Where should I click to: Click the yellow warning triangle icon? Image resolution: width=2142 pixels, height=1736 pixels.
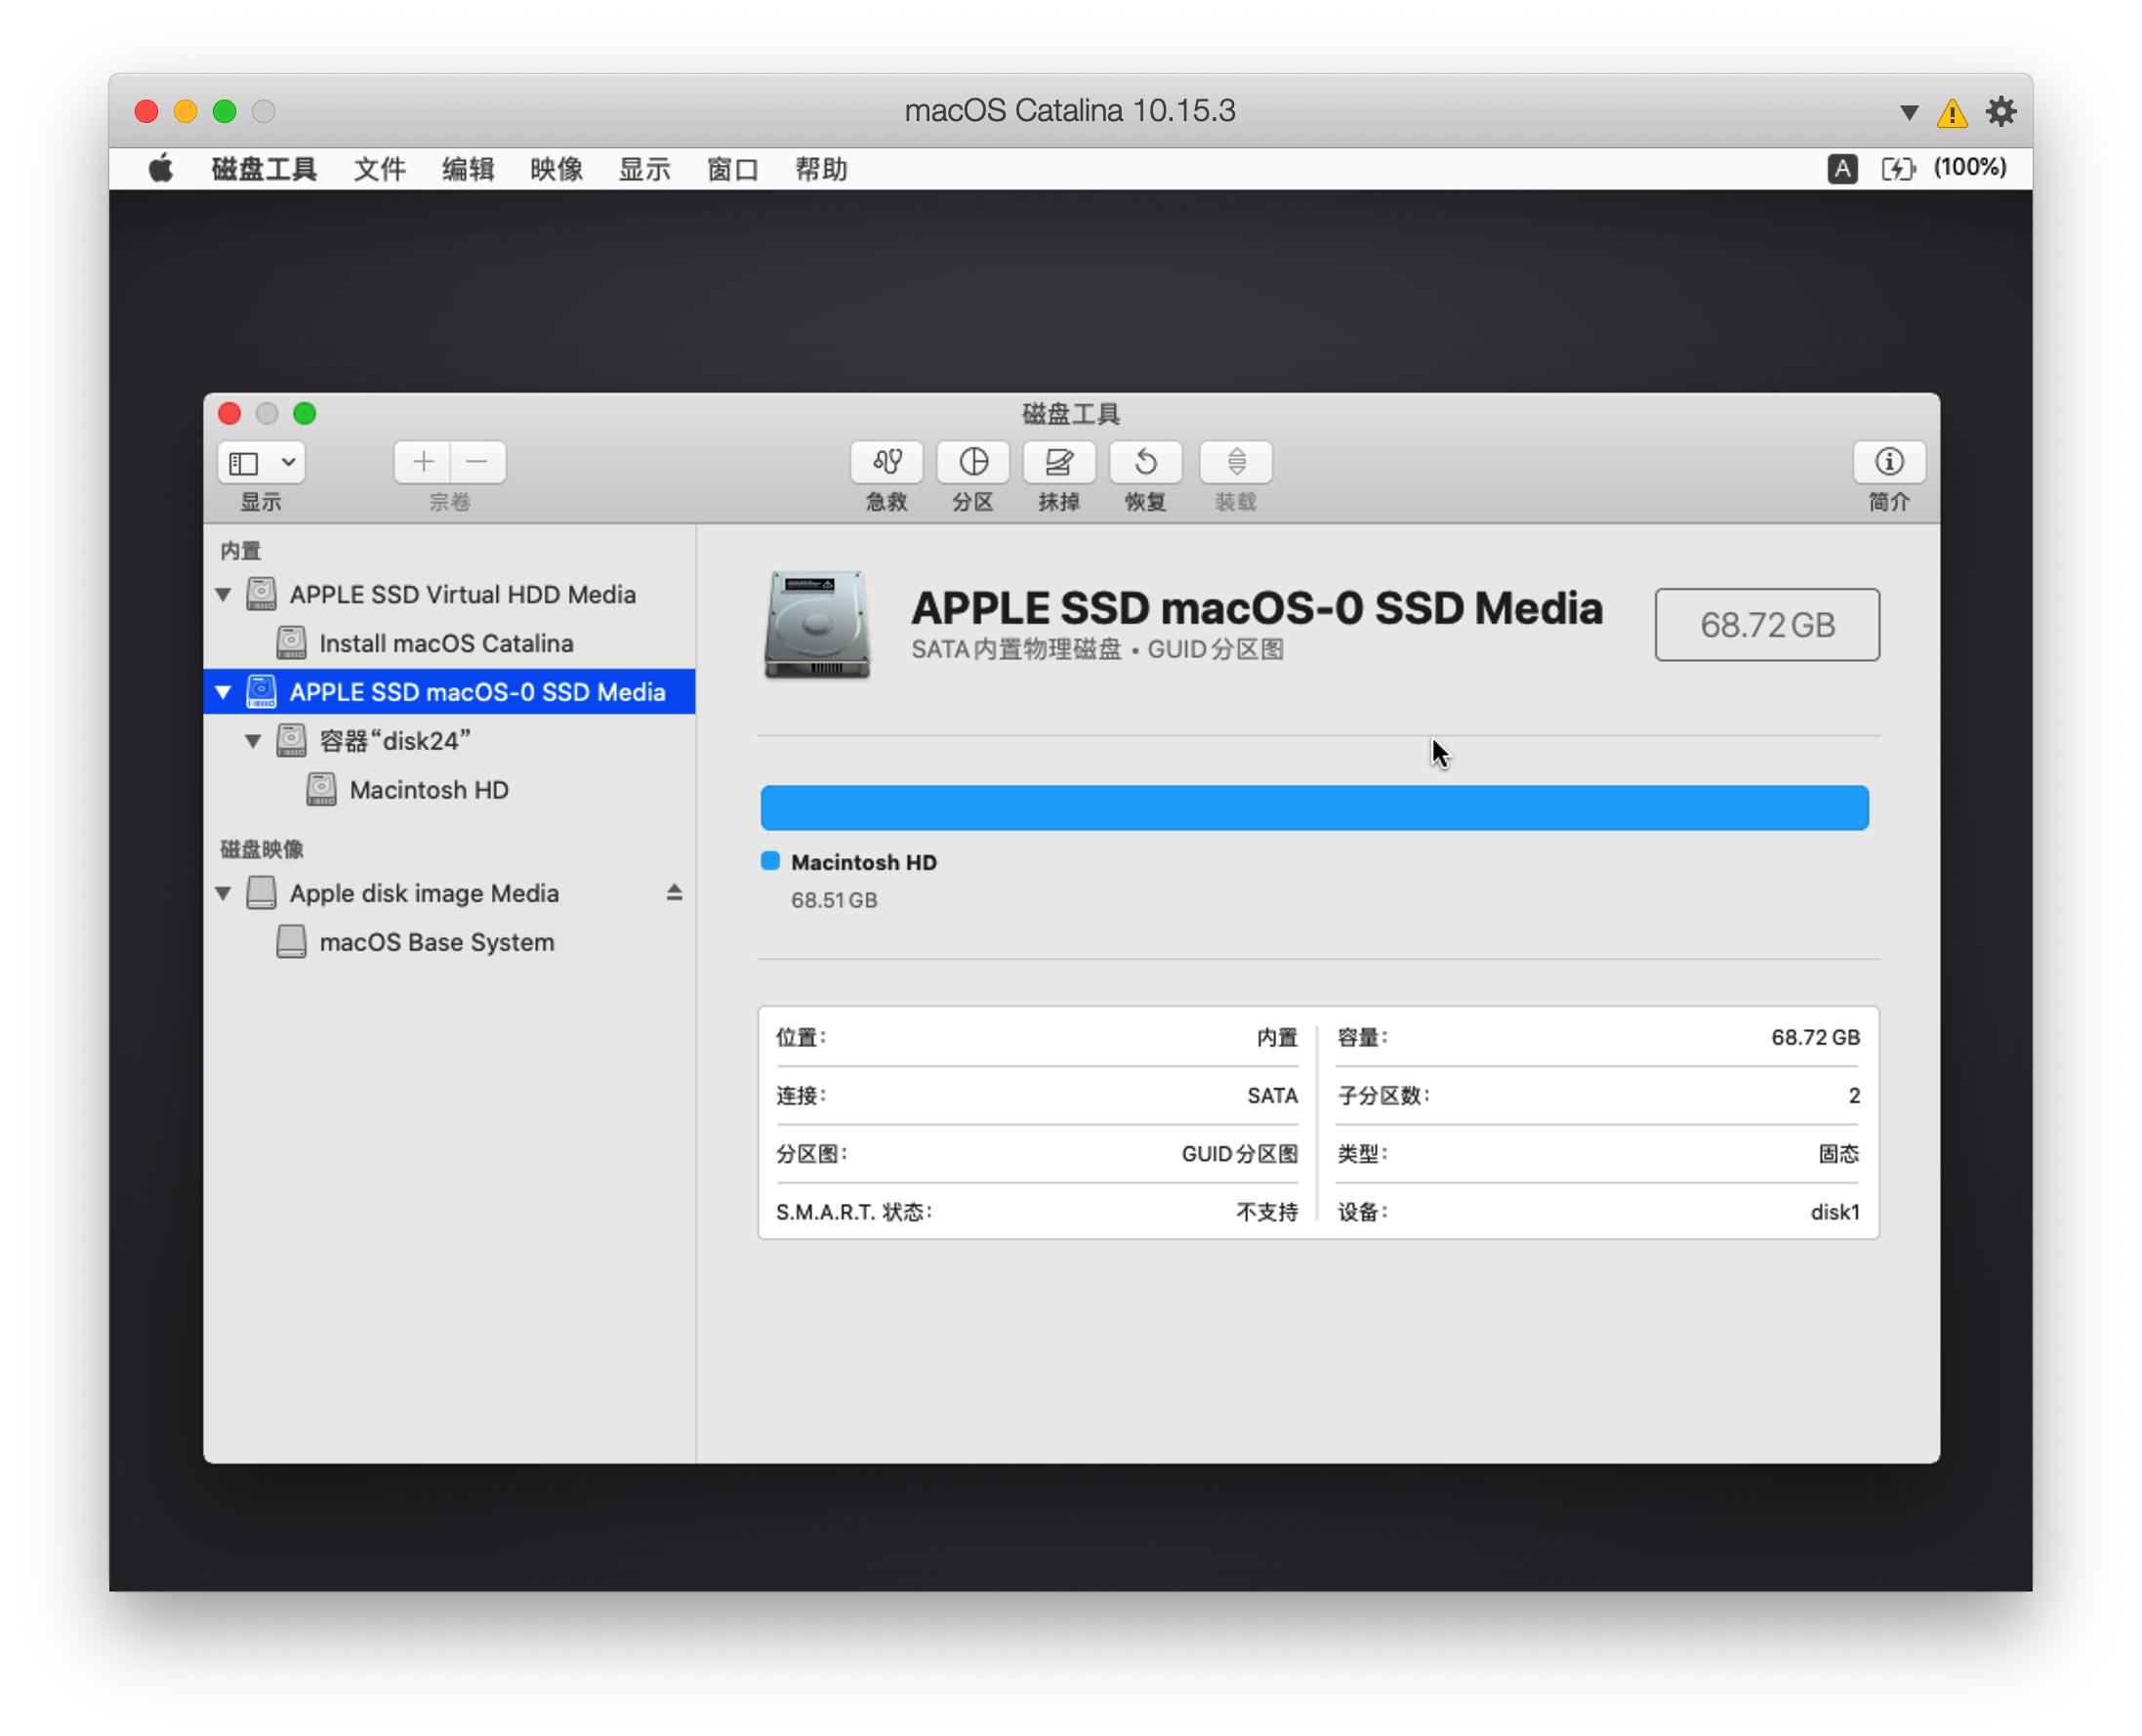(1951, 113)
